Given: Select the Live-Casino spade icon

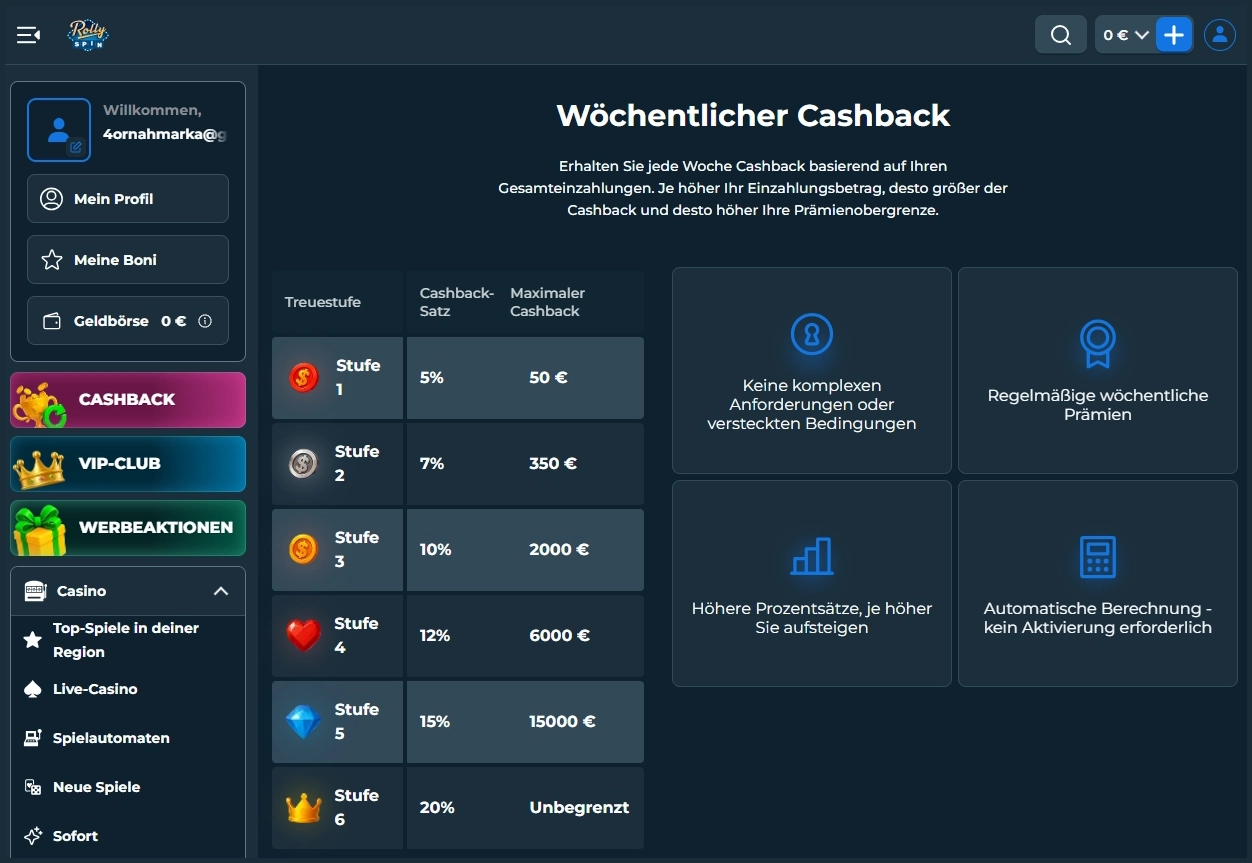Looking at the screenshot, I should coord(31,688).
